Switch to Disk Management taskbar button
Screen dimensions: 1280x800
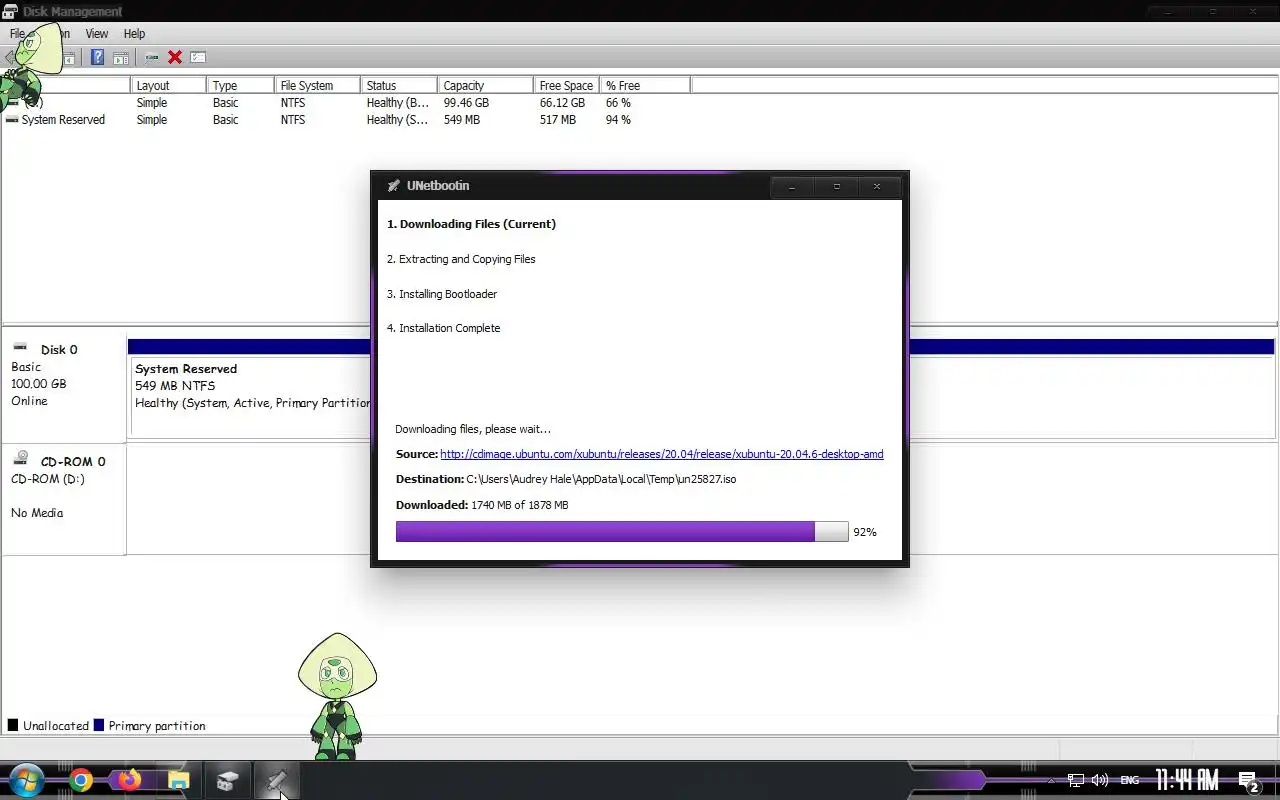click(227, 781)
